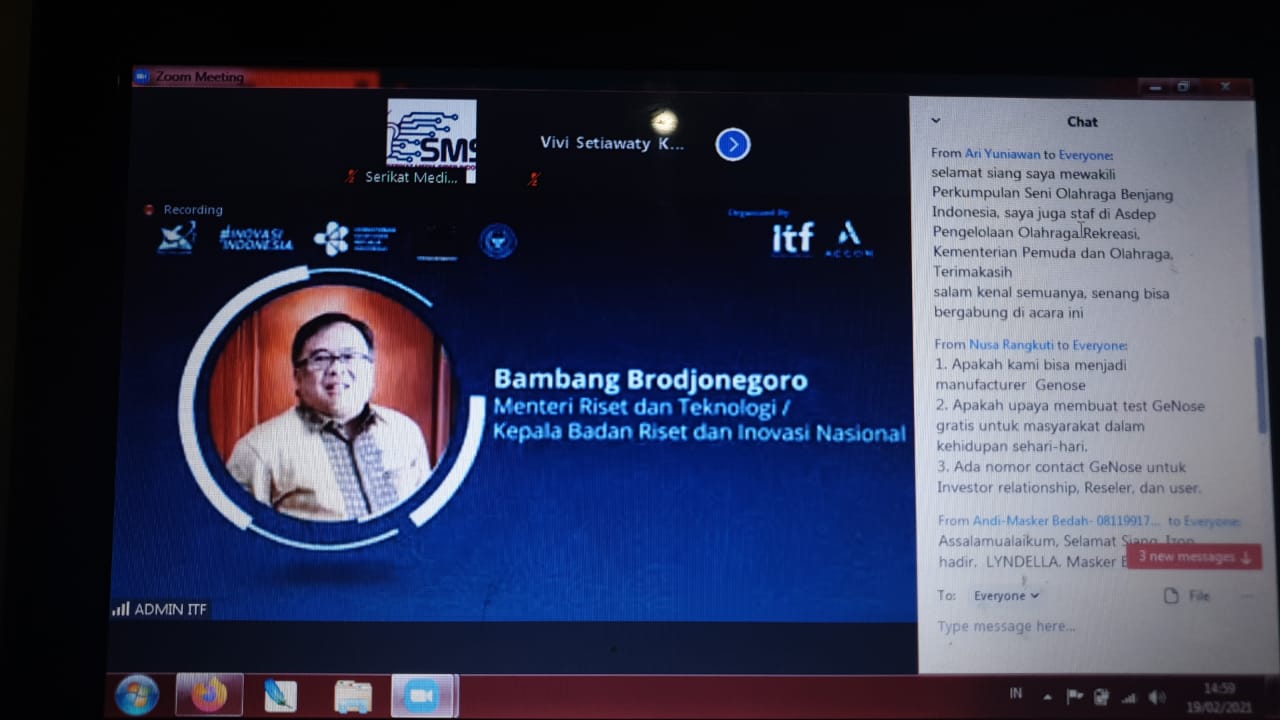Select the Vivi Setiawaty participant tile
This screenshot has height=720, width=1280.
(x=612, y=144)
